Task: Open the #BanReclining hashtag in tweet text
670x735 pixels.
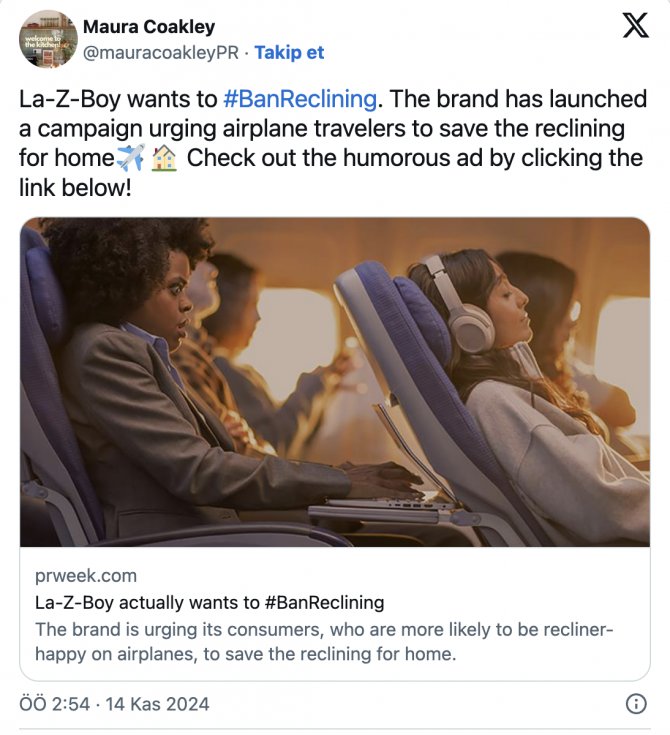Action: point(299,99)
